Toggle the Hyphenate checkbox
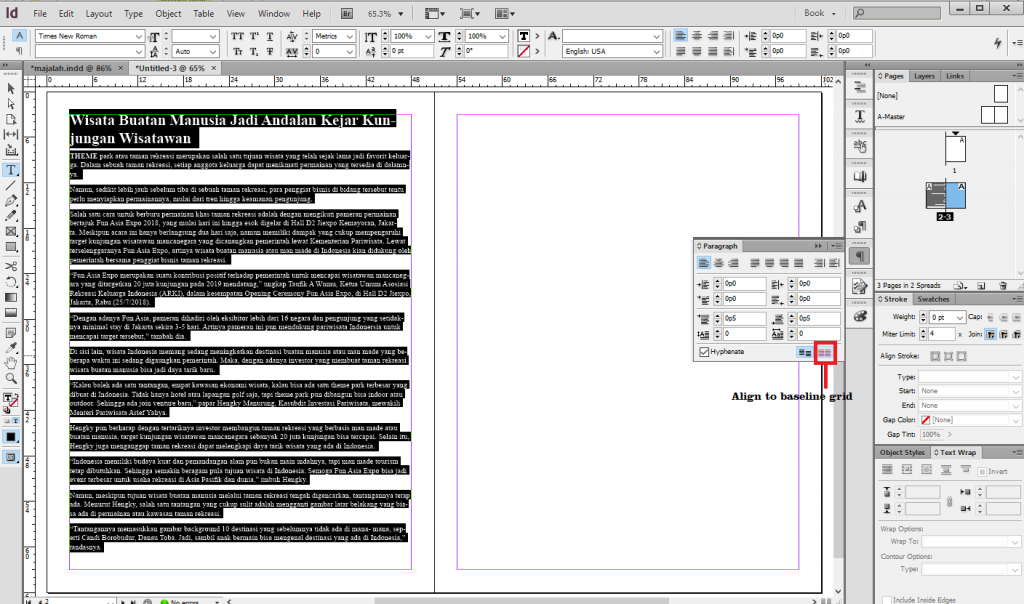Screen dimensions: 1024x604 pyautogui.click(x=704, y=352)
